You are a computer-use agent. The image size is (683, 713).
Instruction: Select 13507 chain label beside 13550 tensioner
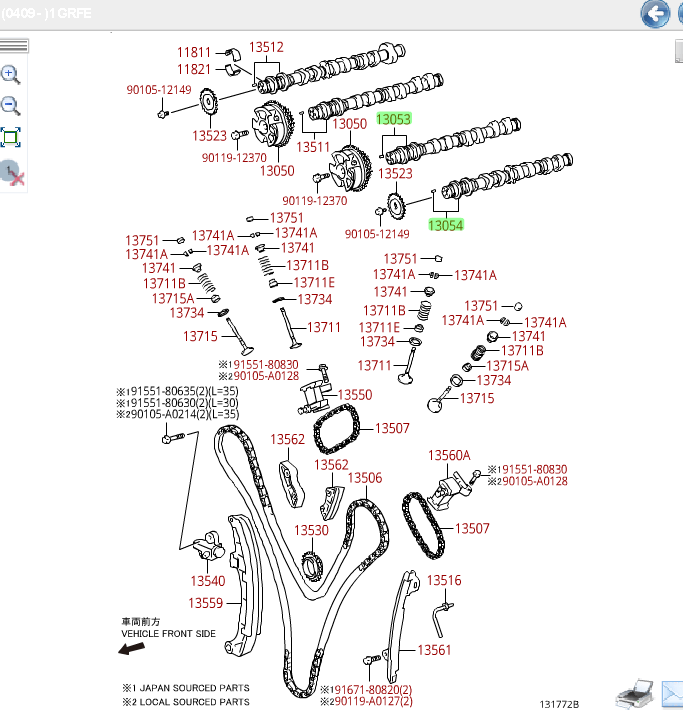pyautogui.click(x=392, y=428)
